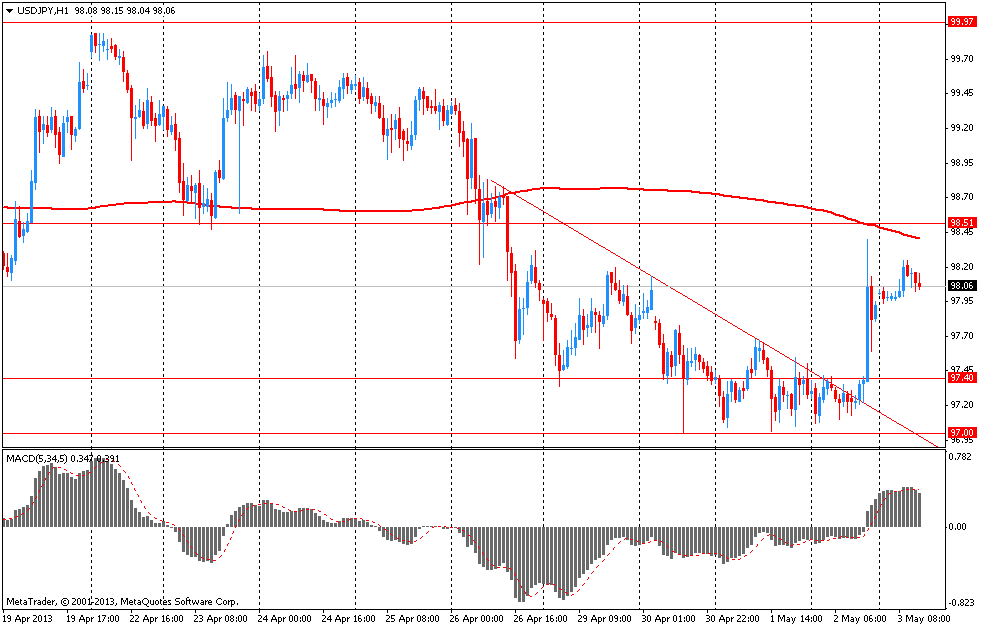Click the 98.20 price scale value

(962, 266)
